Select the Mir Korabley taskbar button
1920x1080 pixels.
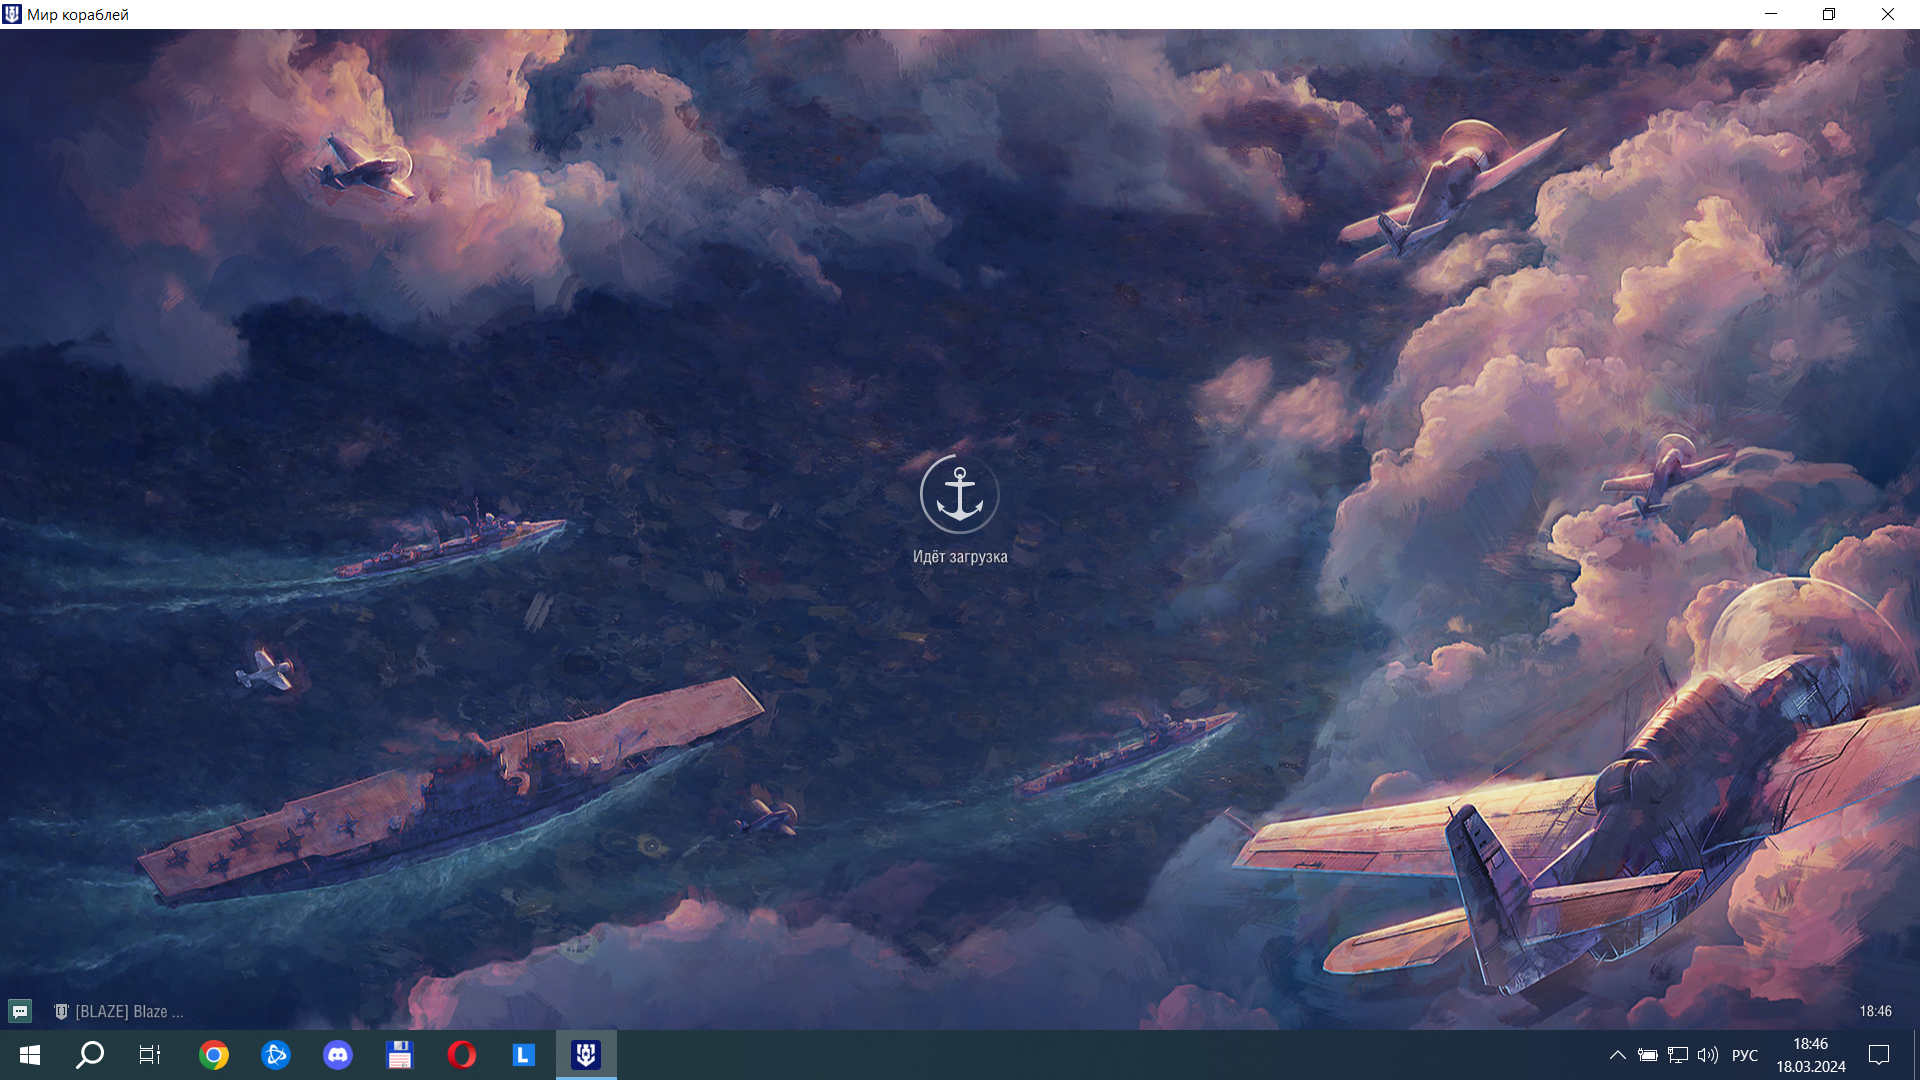tap(586, 1055)
